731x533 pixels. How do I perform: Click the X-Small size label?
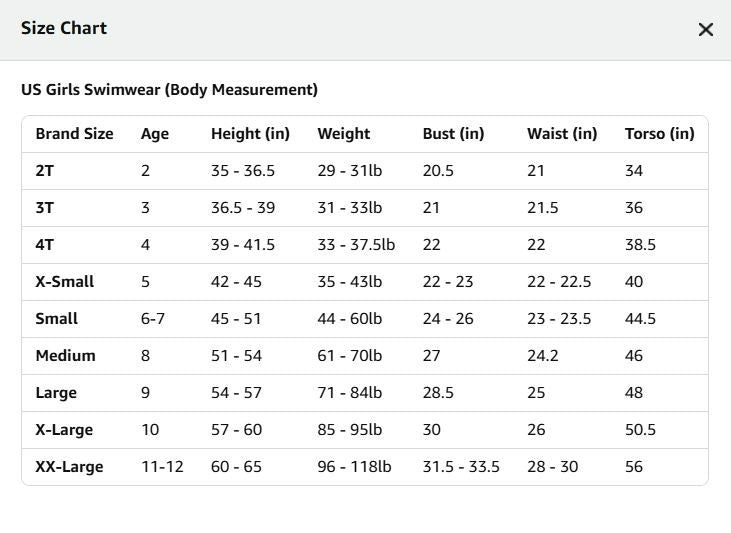click(x=65, y=282)
